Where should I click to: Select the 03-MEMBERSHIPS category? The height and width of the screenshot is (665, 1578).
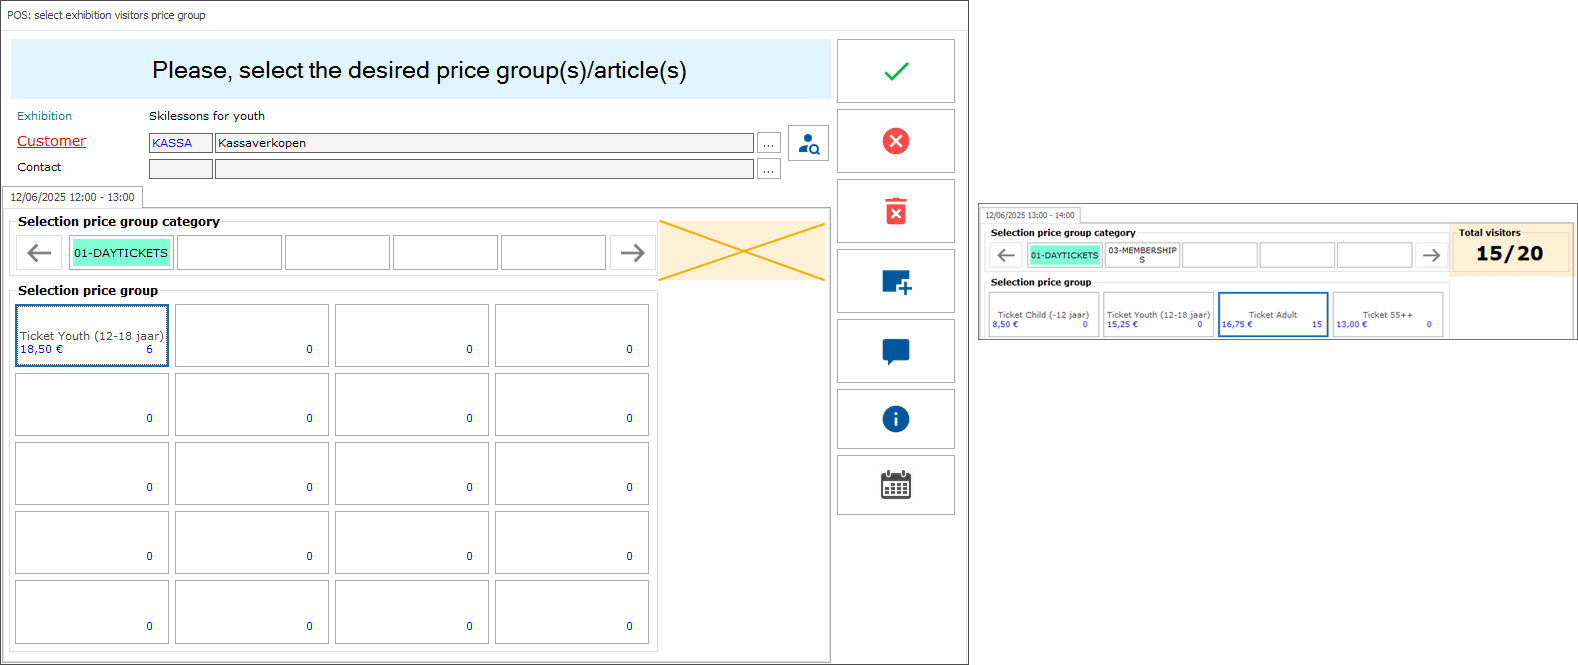click(1142, 255)
